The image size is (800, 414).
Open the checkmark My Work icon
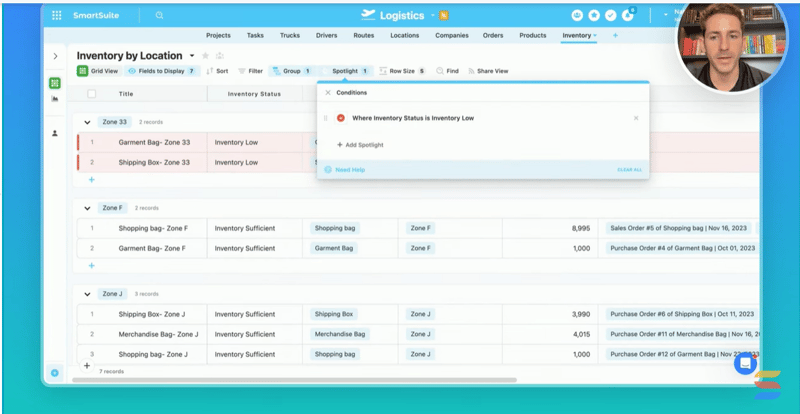coord(611,15)
